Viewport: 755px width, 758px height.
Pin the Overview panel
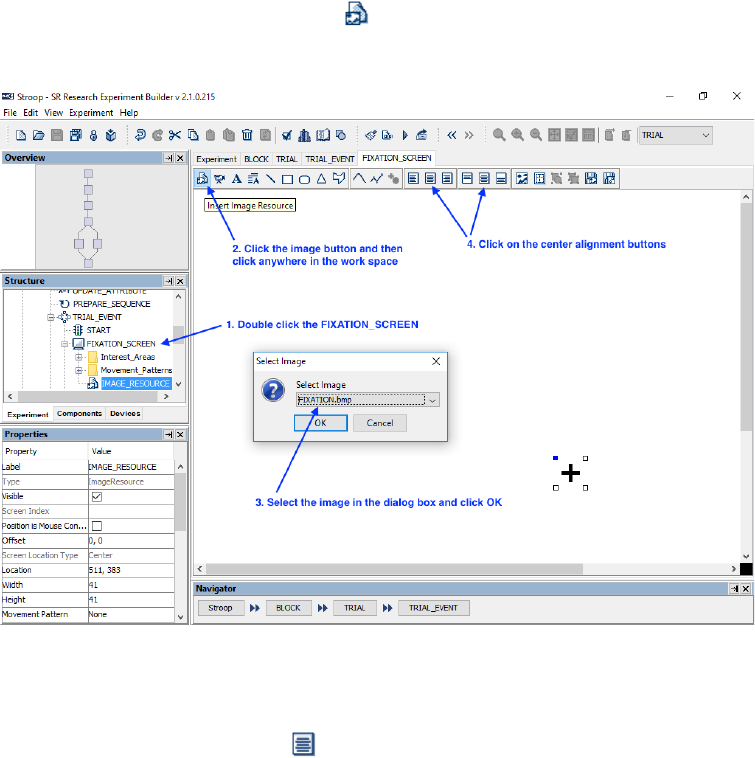tap(168, 158)
